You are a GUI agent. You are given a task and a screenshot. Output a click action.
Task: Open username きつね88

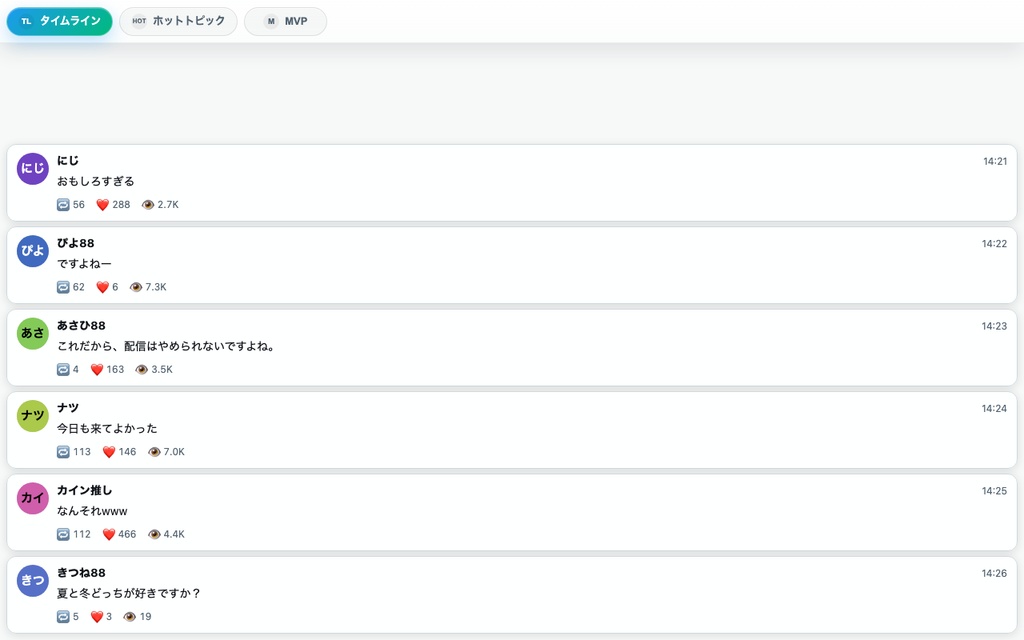[81, 572]
